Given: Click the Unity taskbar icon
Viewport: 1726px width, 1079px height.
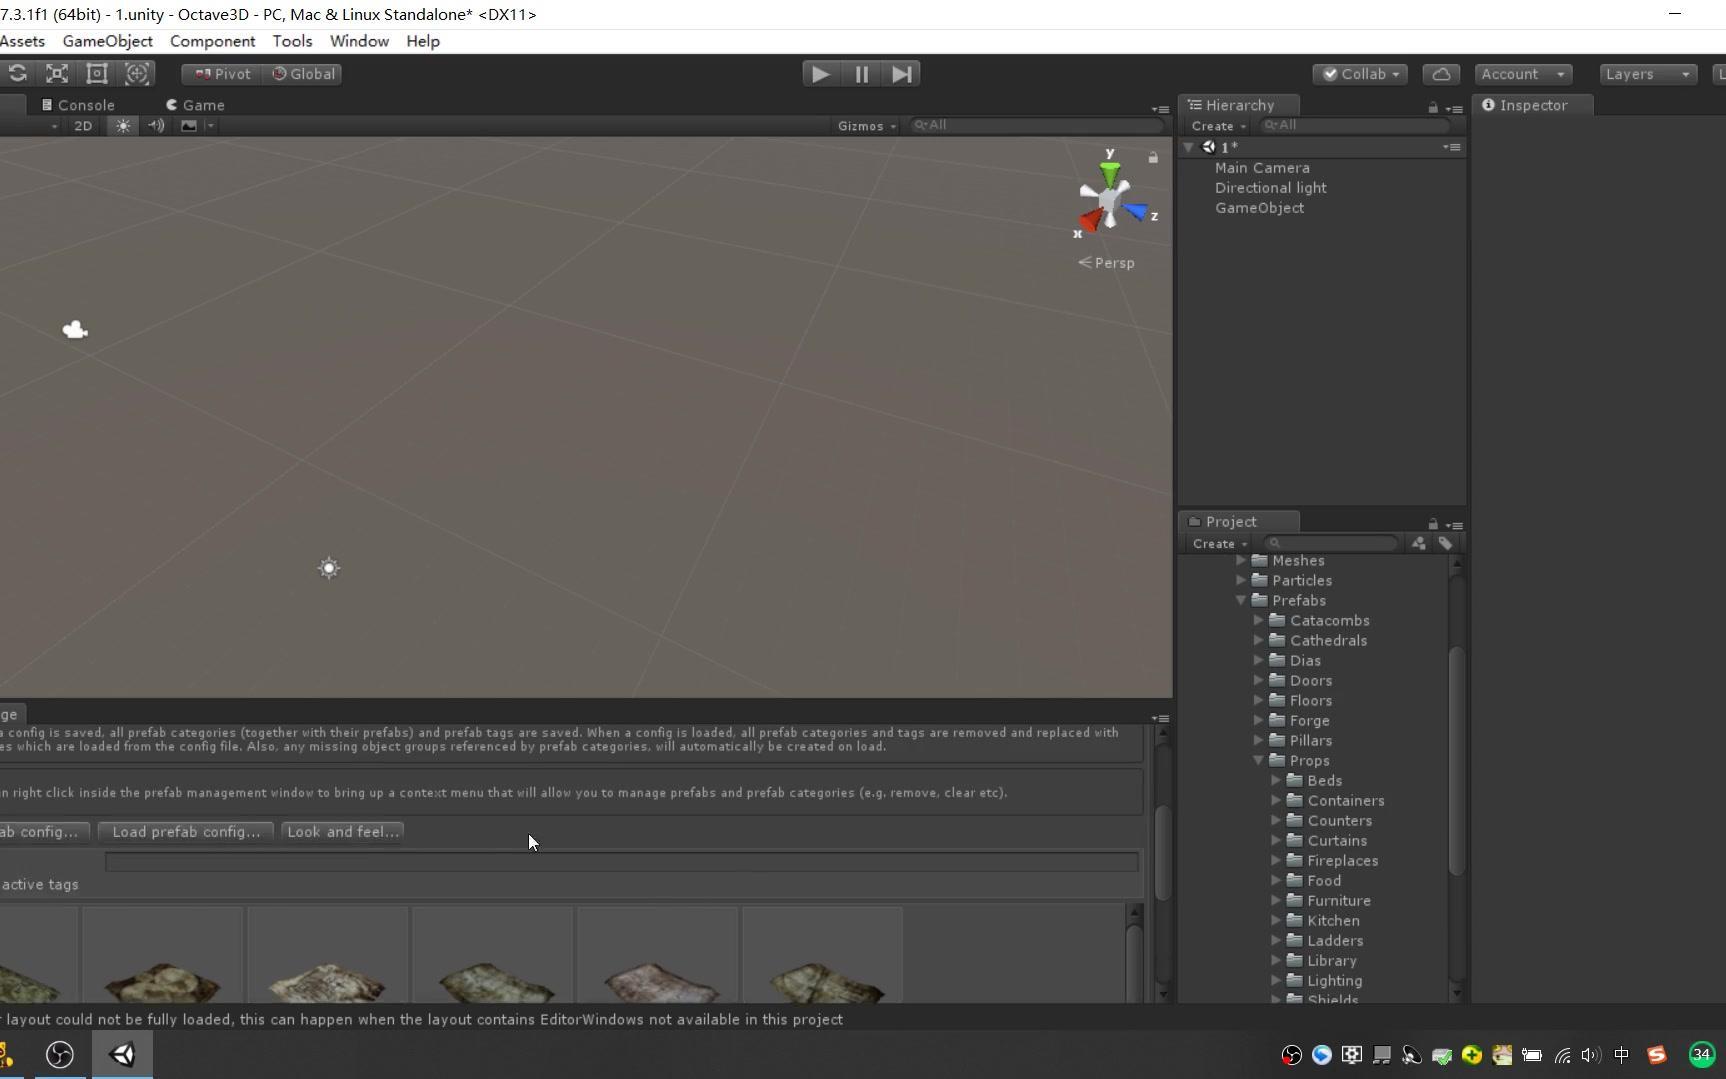Looking at the screenshot, I should click(123, 1055).
